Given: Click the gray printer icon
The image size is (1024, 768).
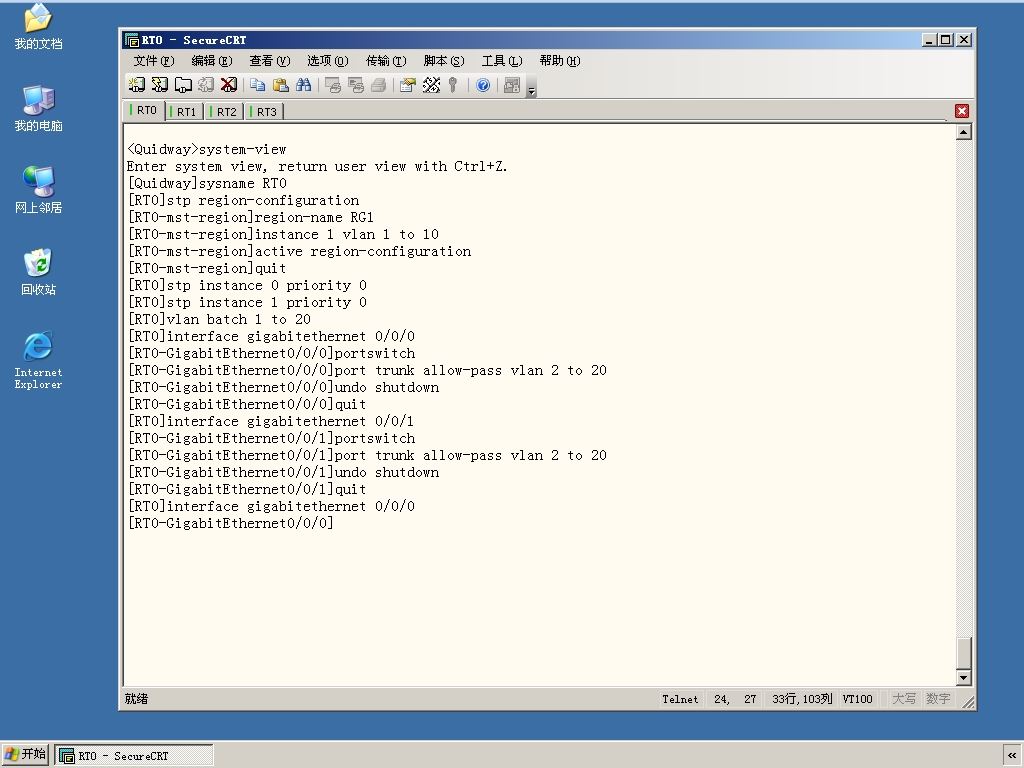Looking at the screenshot, I should (379, 85).
